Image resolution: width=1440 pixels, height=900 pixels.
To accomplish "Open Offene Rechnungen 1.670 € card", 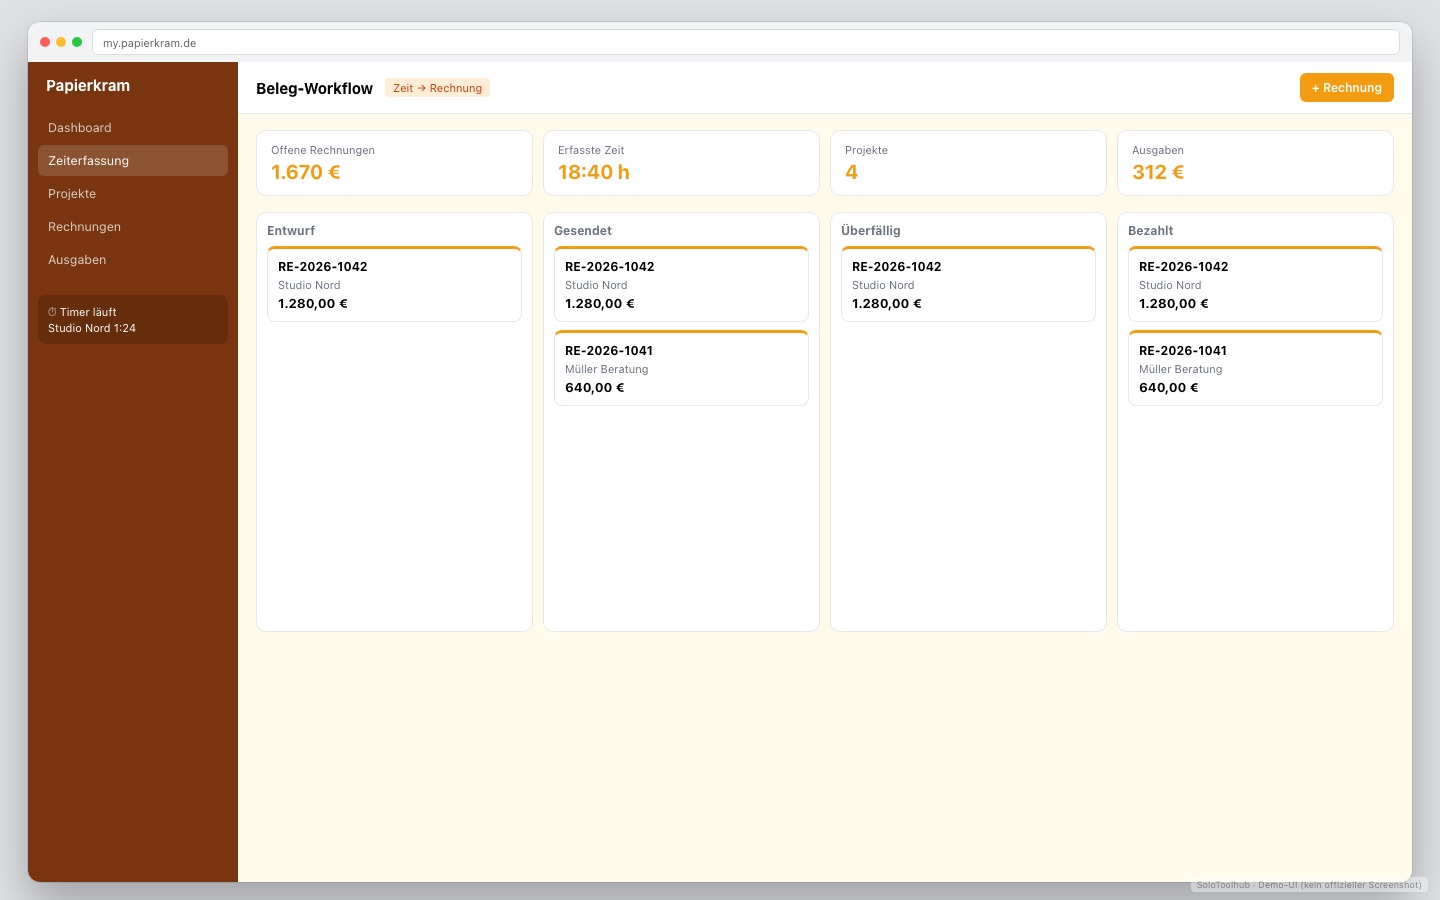I will click(394, 163).
